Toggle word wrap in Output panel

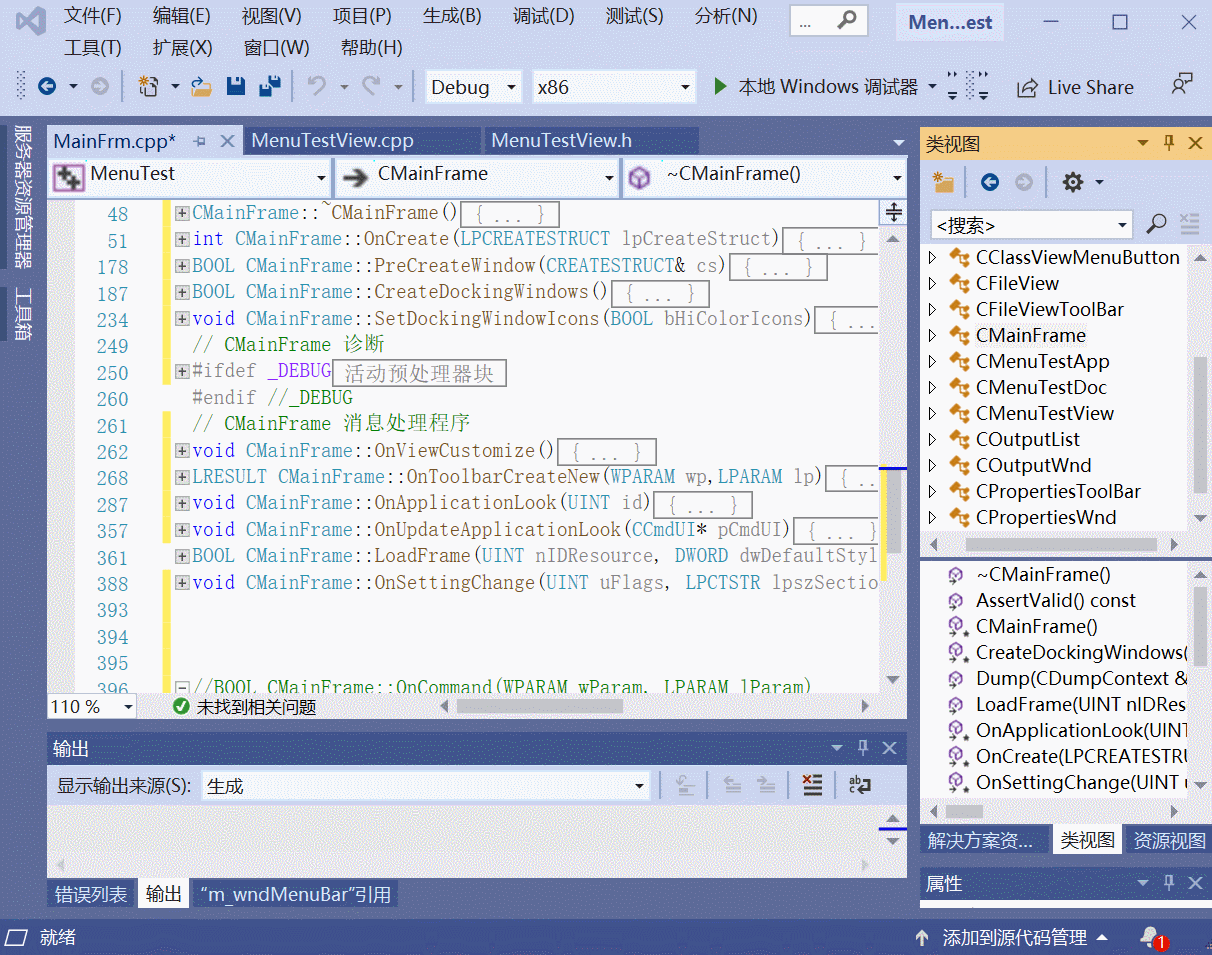[860, 786]
